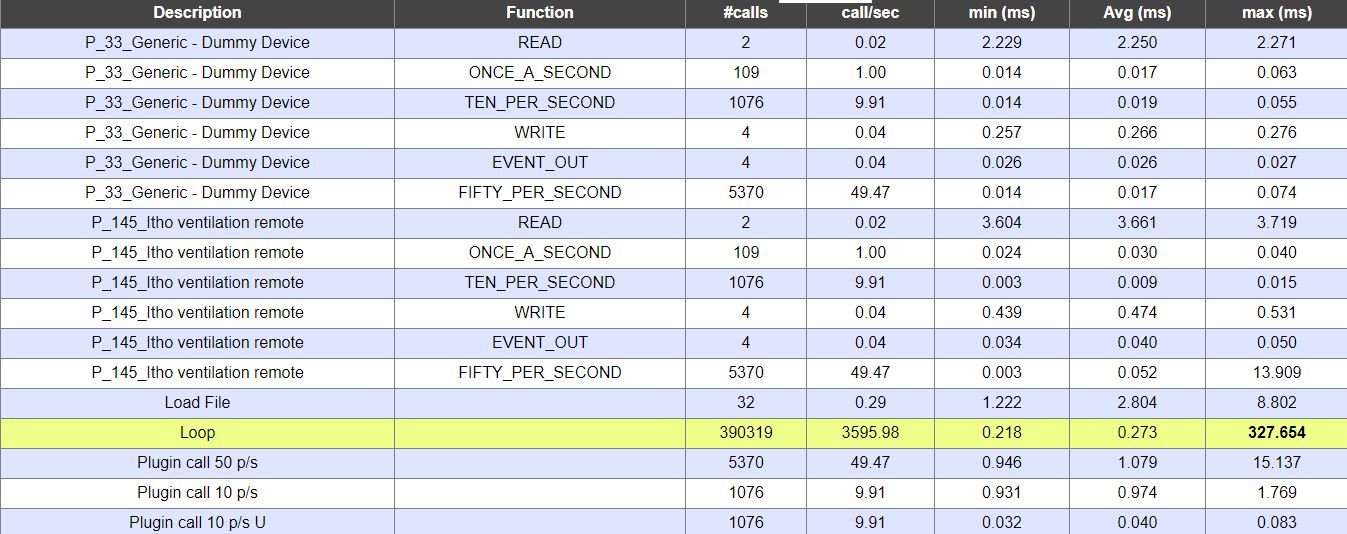Click the P_145 Itho READ function cell
The width and height of the screenshot is (1347, 534).
click(540, 223)
